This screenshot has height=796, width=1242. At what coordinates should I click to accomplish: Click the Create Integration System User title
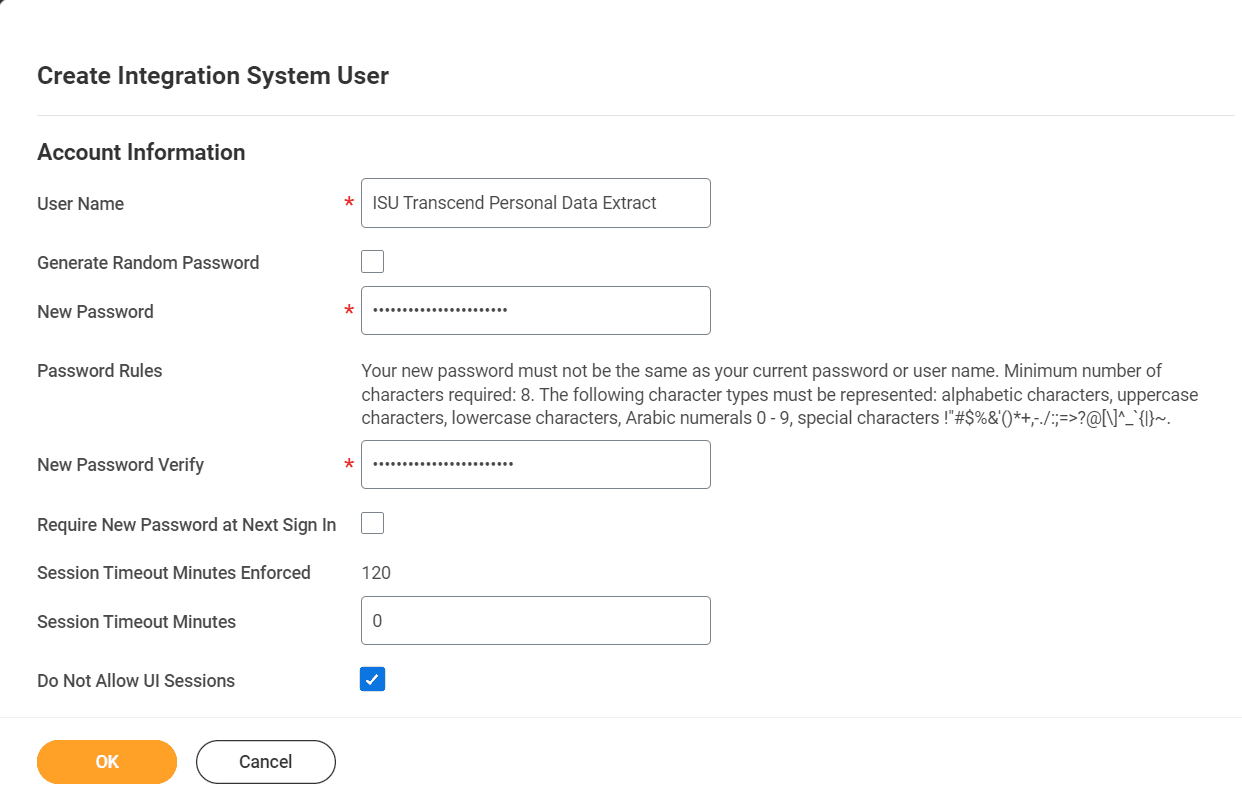212,75
